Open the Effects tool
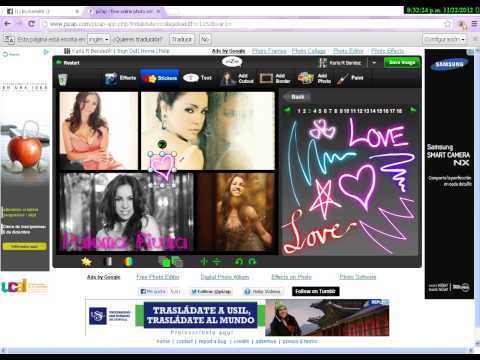480x360 pixels. [x=120, y=78]
